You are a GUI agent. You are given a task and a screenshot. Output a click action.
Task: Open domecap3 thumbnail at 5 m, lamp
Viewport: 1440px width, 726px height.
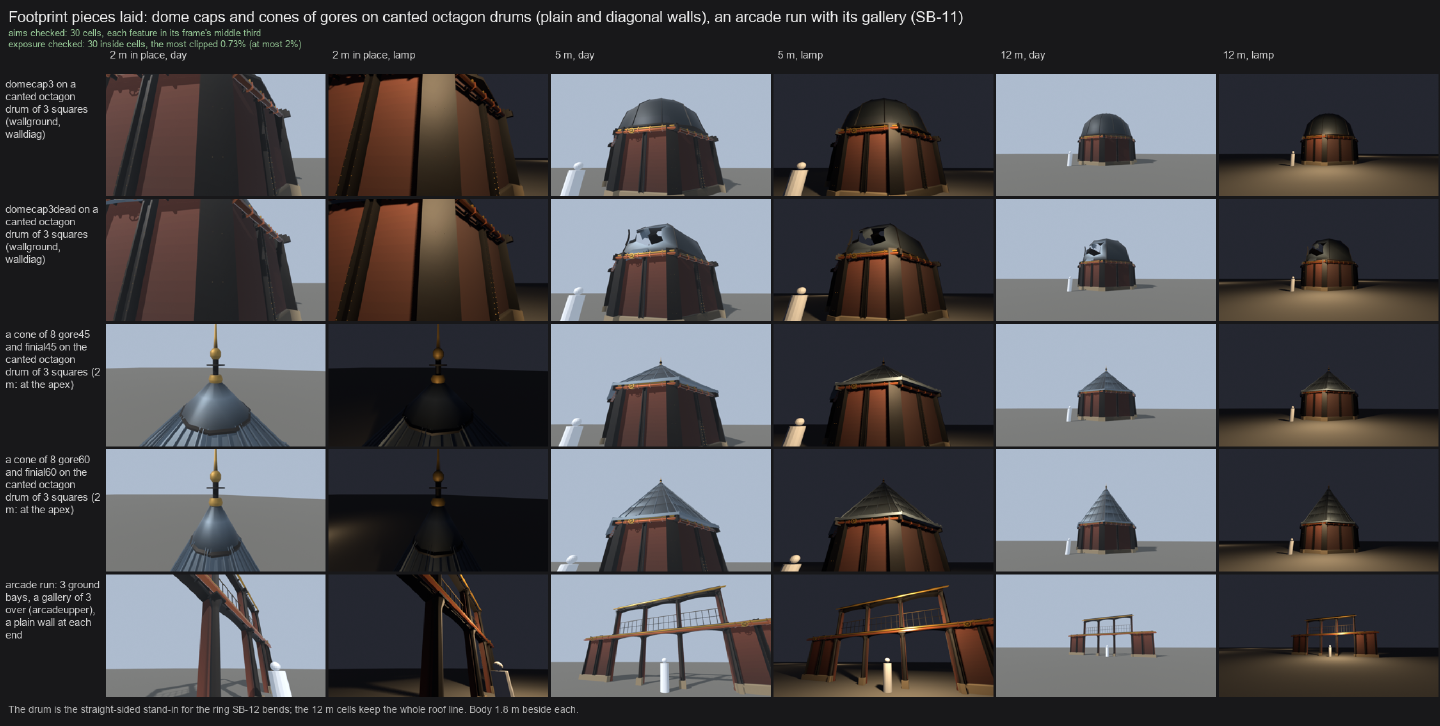pos(883,135)
